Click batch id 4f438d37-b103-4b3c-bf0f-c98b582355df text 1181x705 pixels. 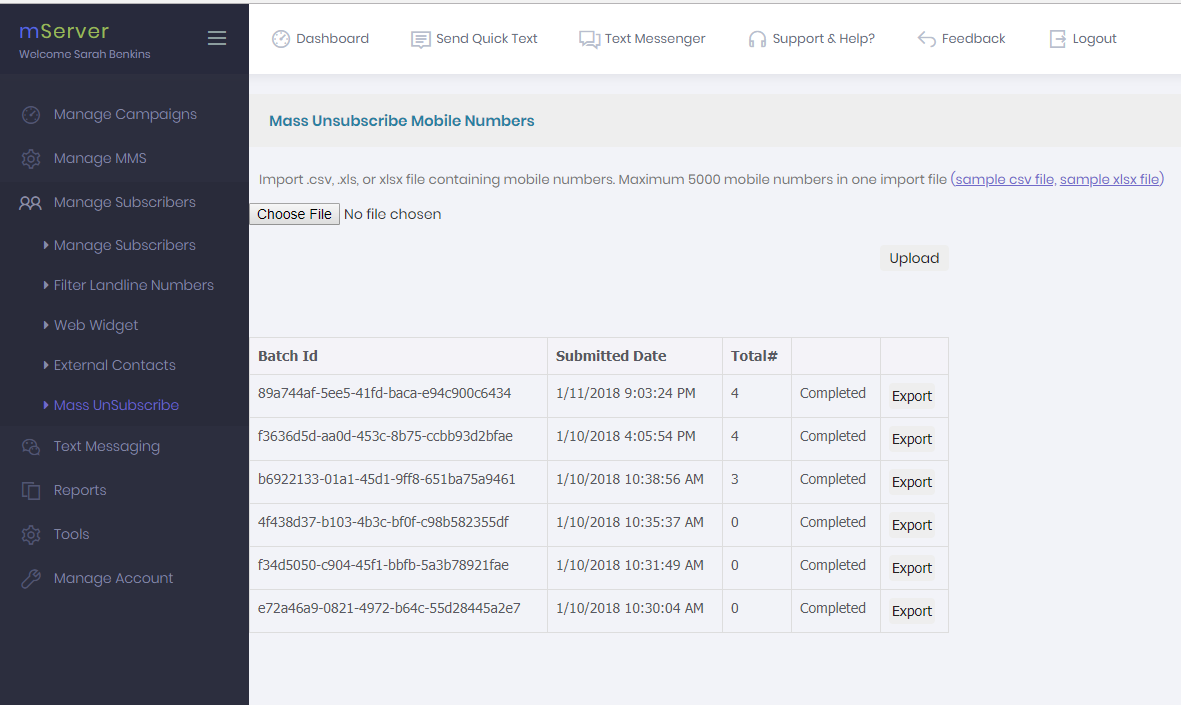click(383, 522)
